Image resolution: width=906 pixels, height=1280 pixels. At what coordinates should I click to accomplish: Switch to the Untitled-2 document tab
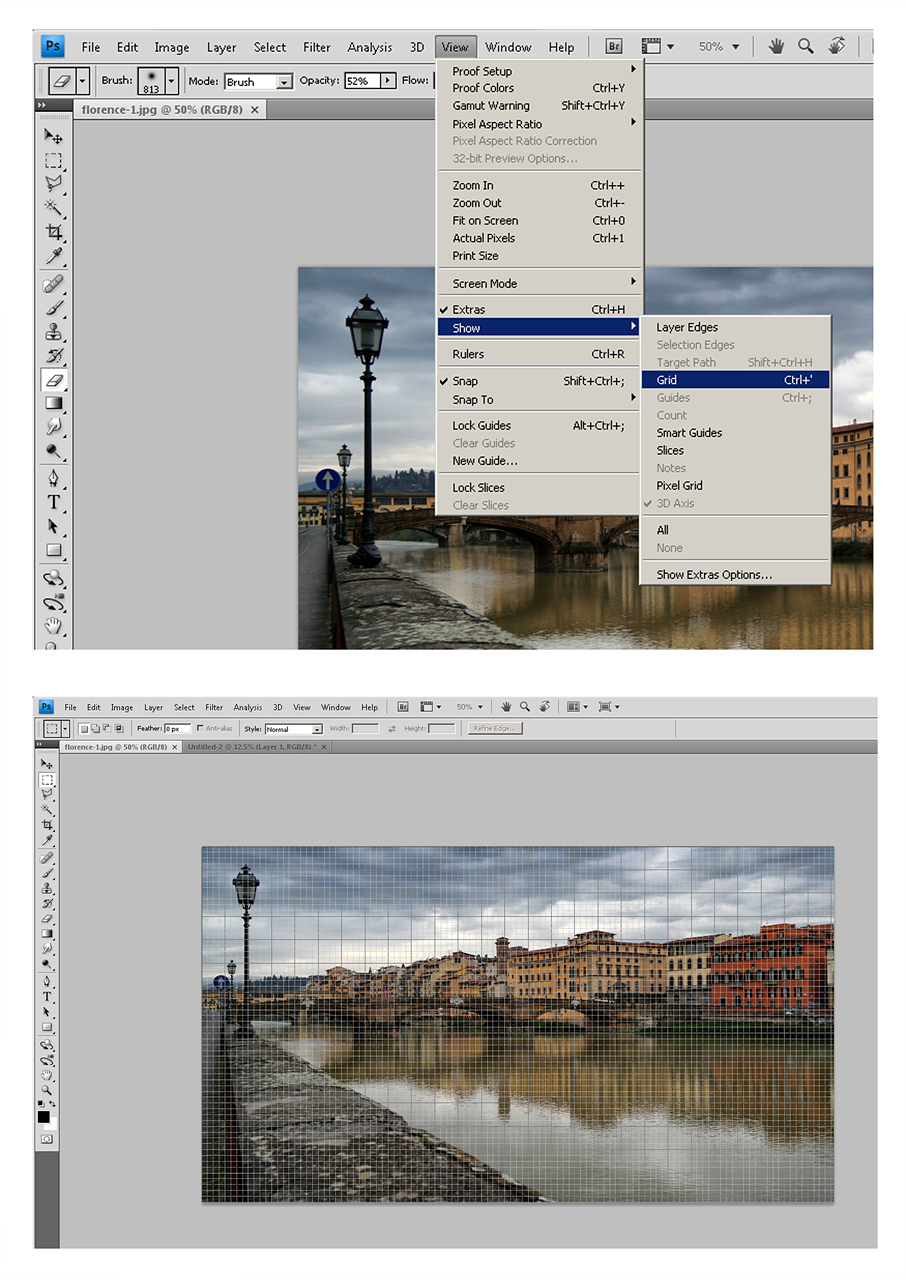251,747
